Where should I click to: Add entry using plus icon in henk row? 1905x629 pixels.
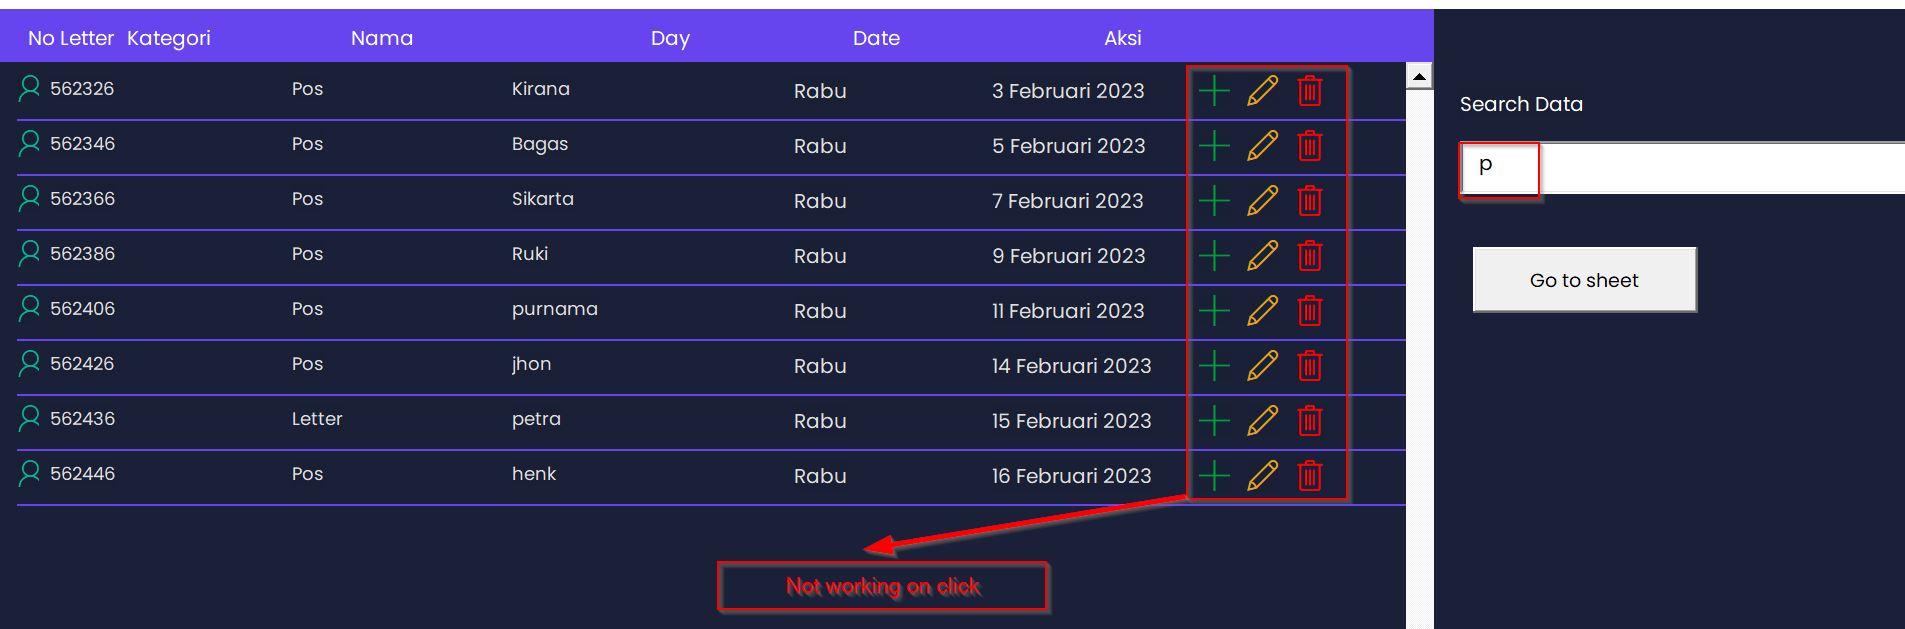(1214, 476)
